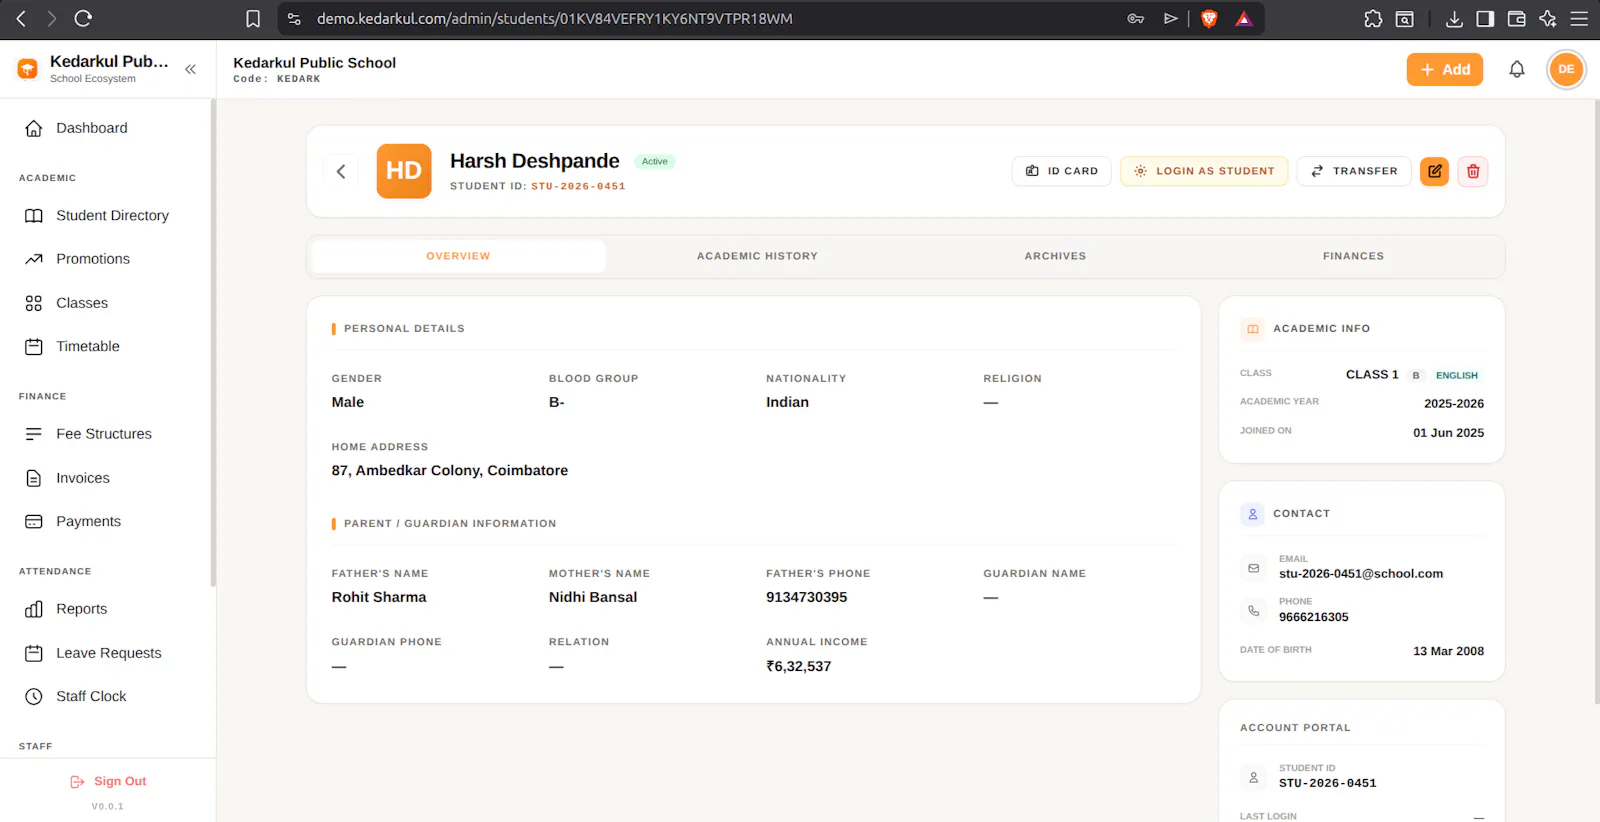1600x822 pixels.
Task: Click date of birth 13 Mar 2008
Action: (x=1448, y=651)
